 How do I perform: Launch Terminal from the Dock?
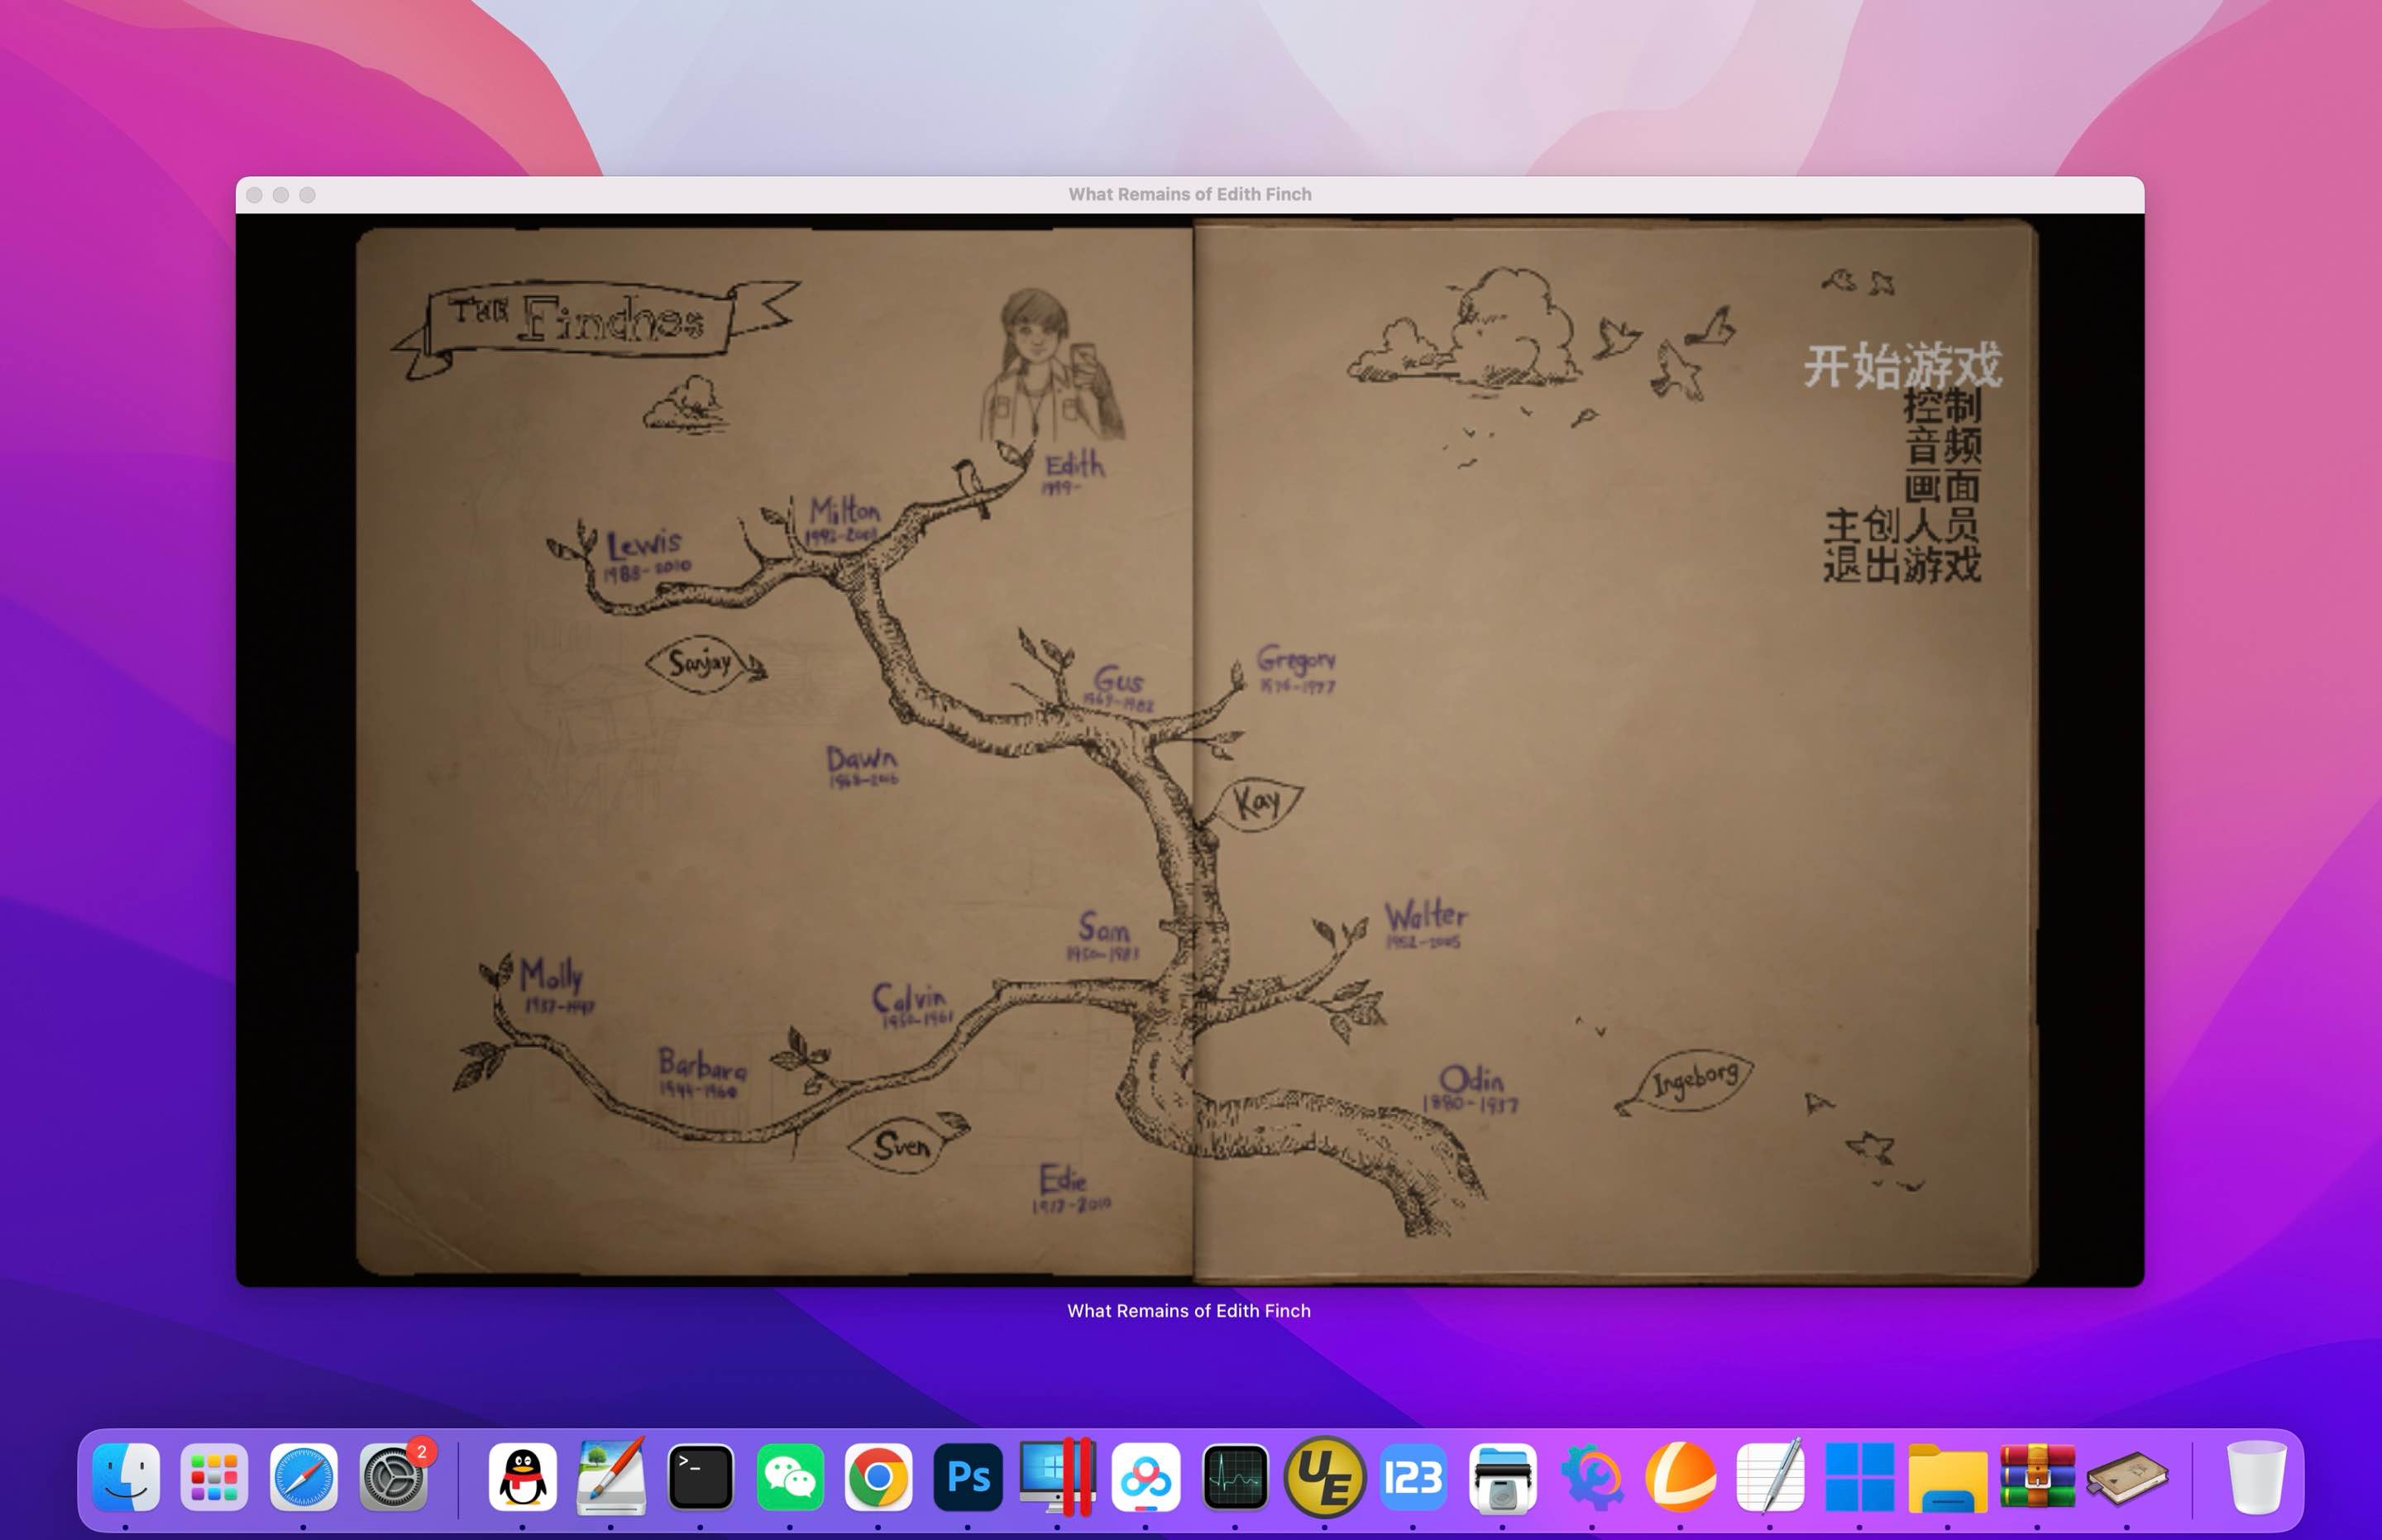pyautogui.click(x=700, y=1476)
